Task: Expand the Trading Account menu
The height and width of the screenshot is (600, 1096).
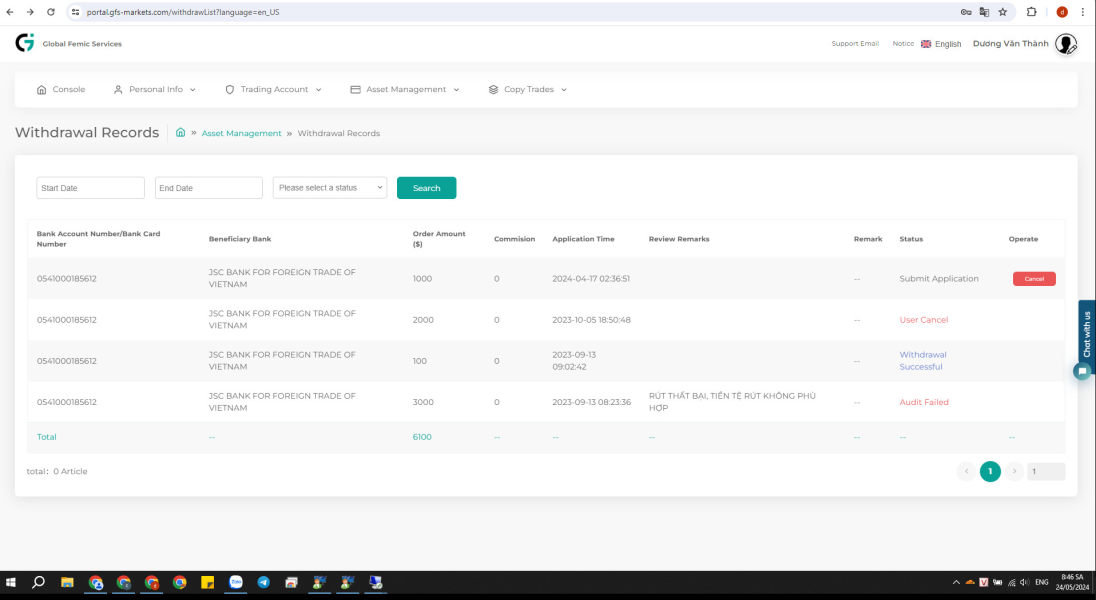Action: 273,89
